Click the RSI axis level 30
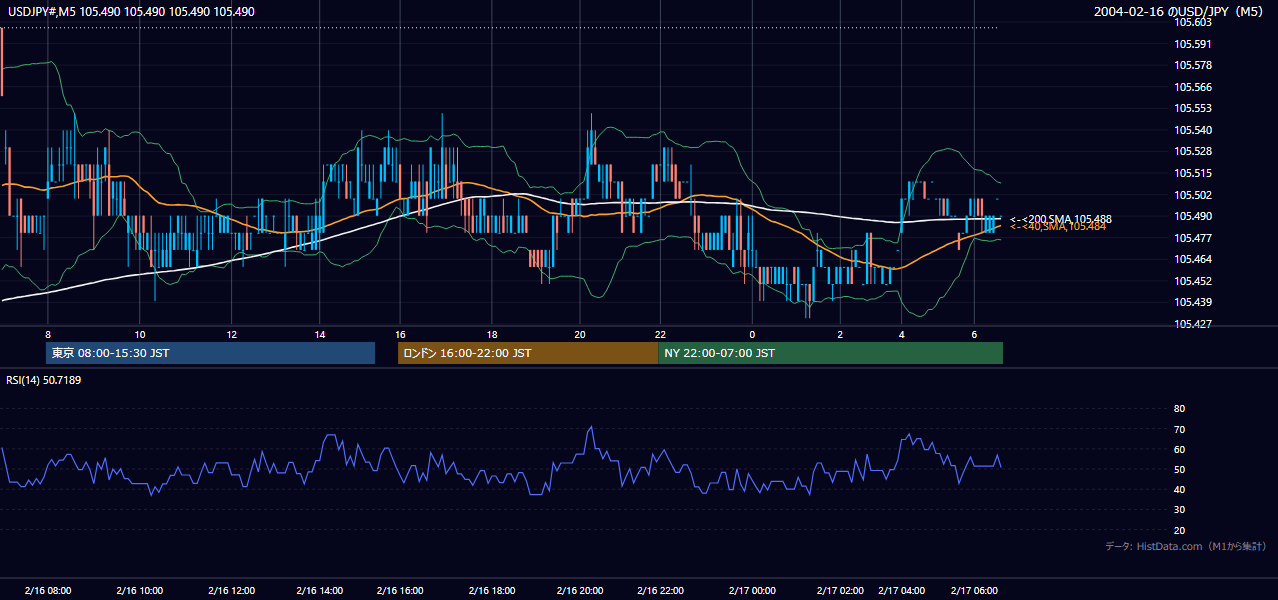 pyautogui.click(x=1179, y=510)
